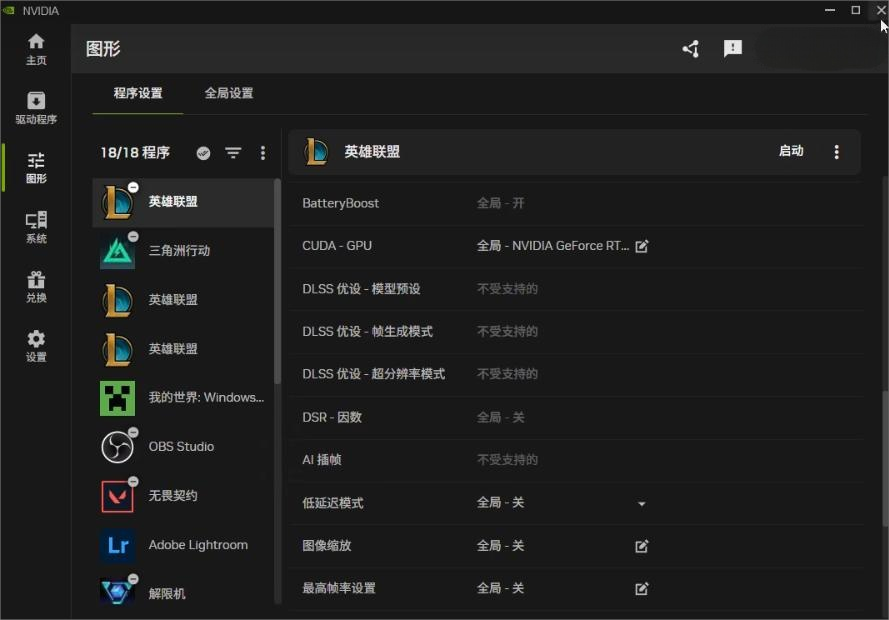889x620 pixels.
Task: Click the share icon in the header
Action: pos(691,49)
